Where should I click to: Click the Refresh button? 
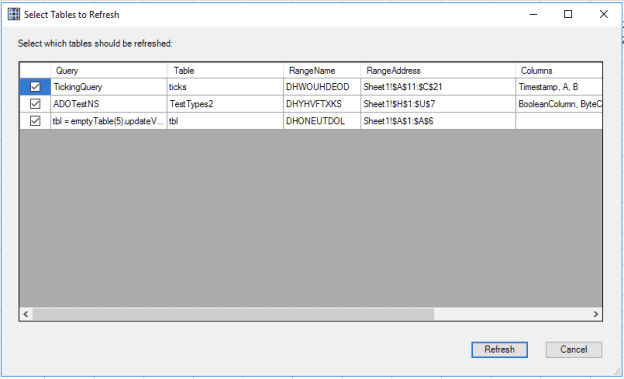[499, 350]
